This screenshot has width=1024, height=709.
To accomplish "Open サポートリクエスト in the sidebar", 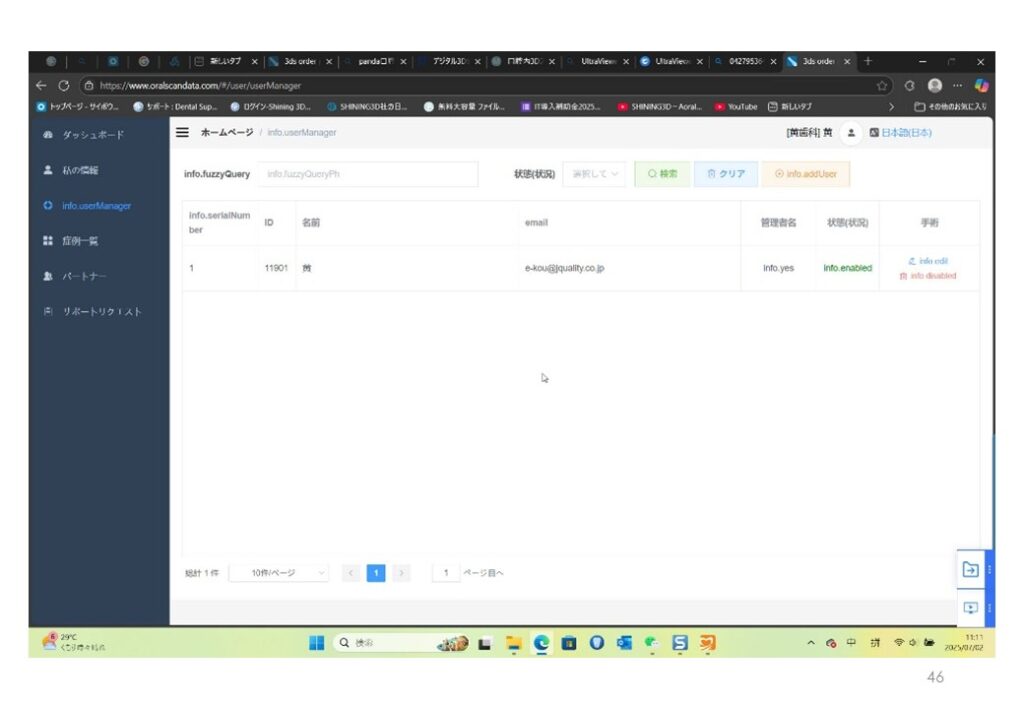I will [x=101, y=312].
